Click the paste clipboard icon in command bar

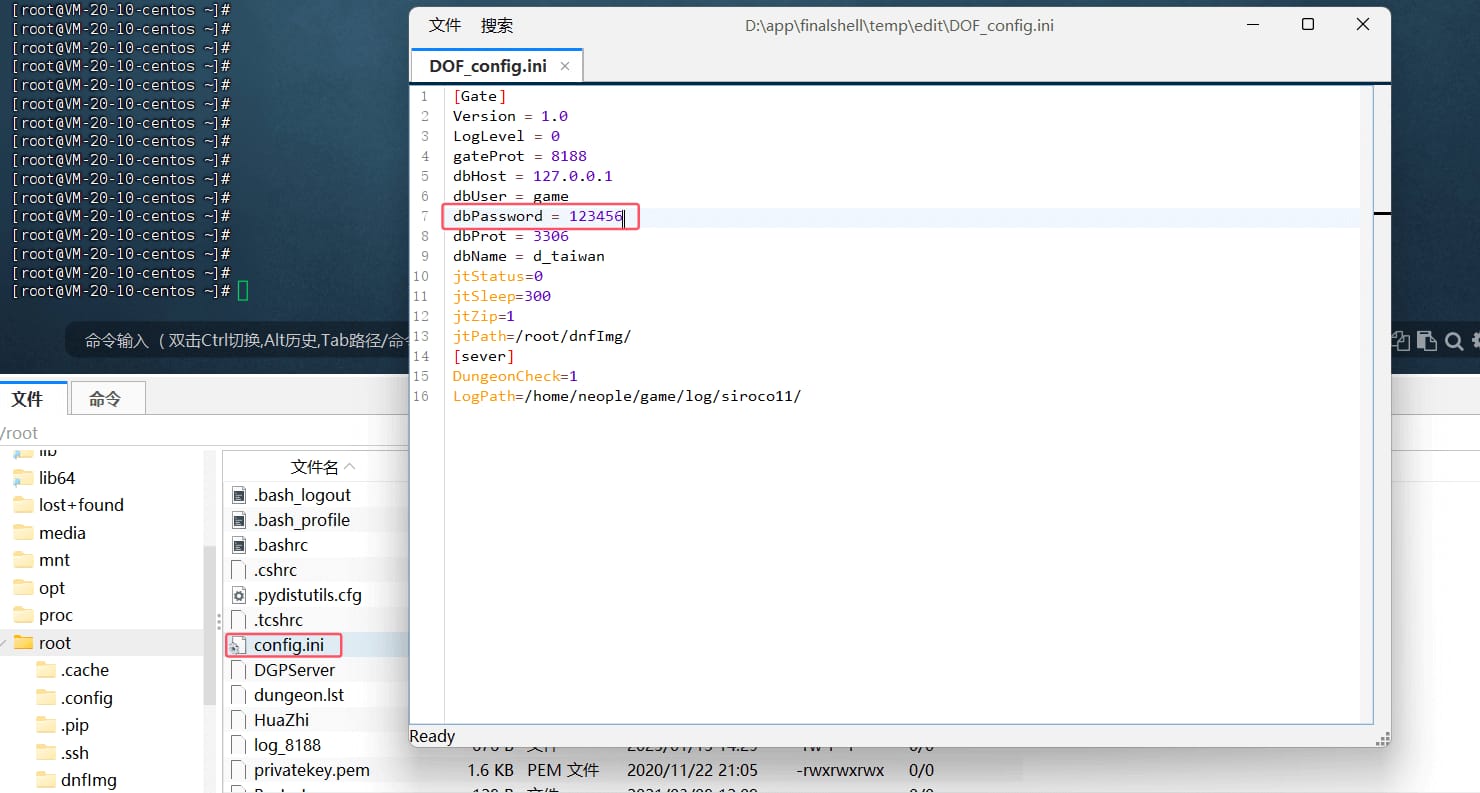point(1427,341)
